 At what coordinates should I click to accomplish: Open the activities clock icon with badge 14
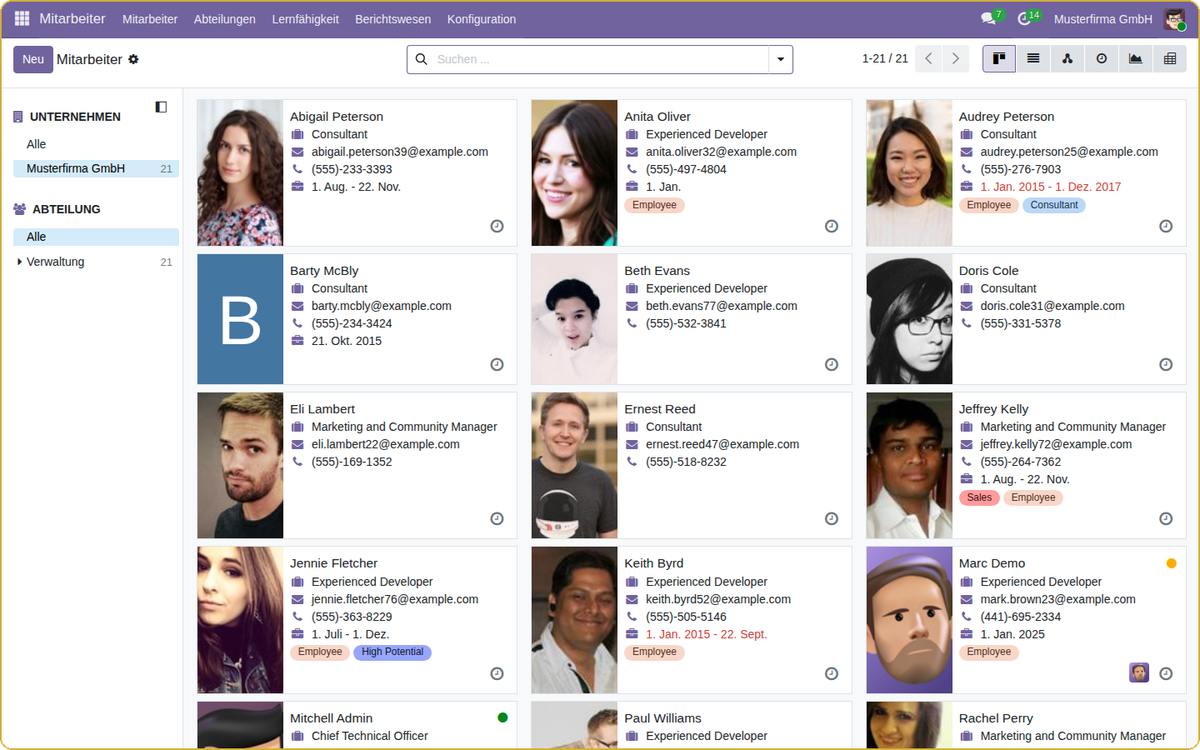click(x=1026, y=19)
